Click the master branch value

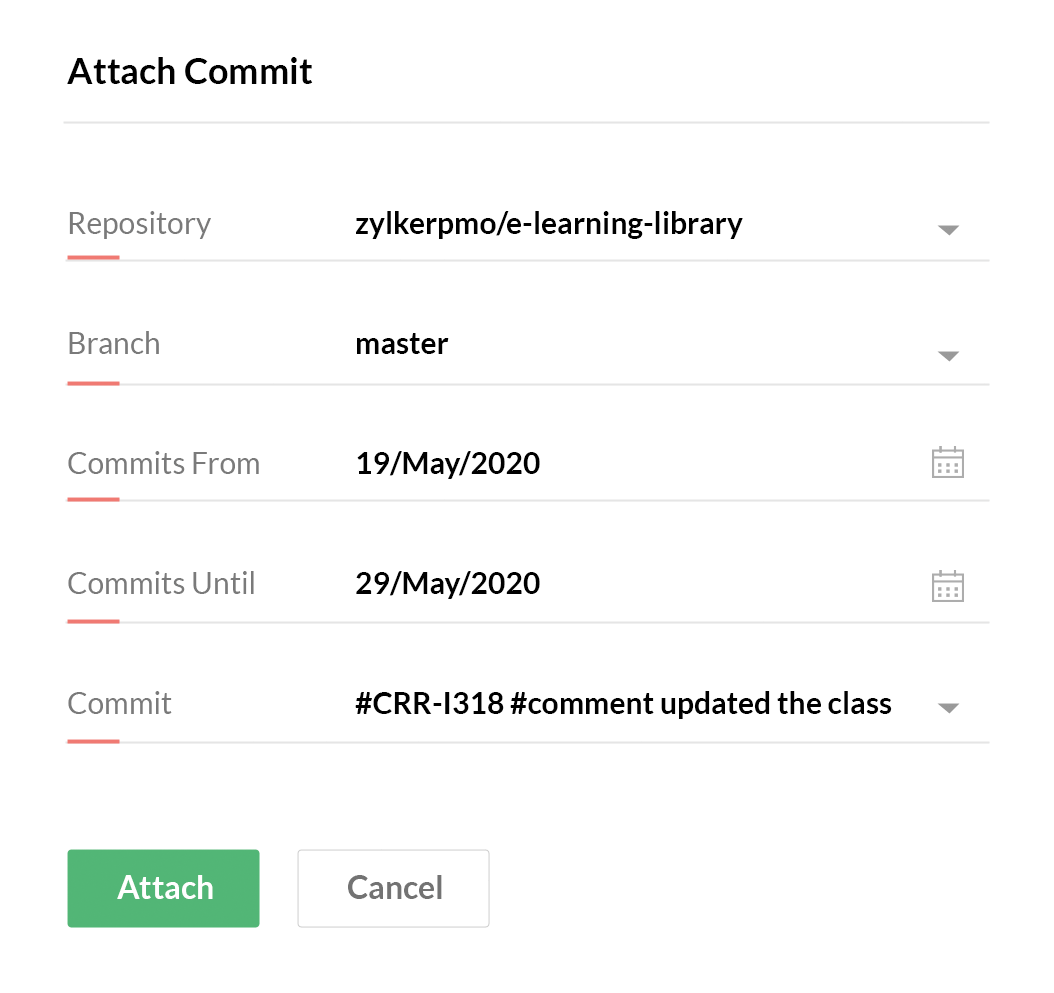[401, 344]
